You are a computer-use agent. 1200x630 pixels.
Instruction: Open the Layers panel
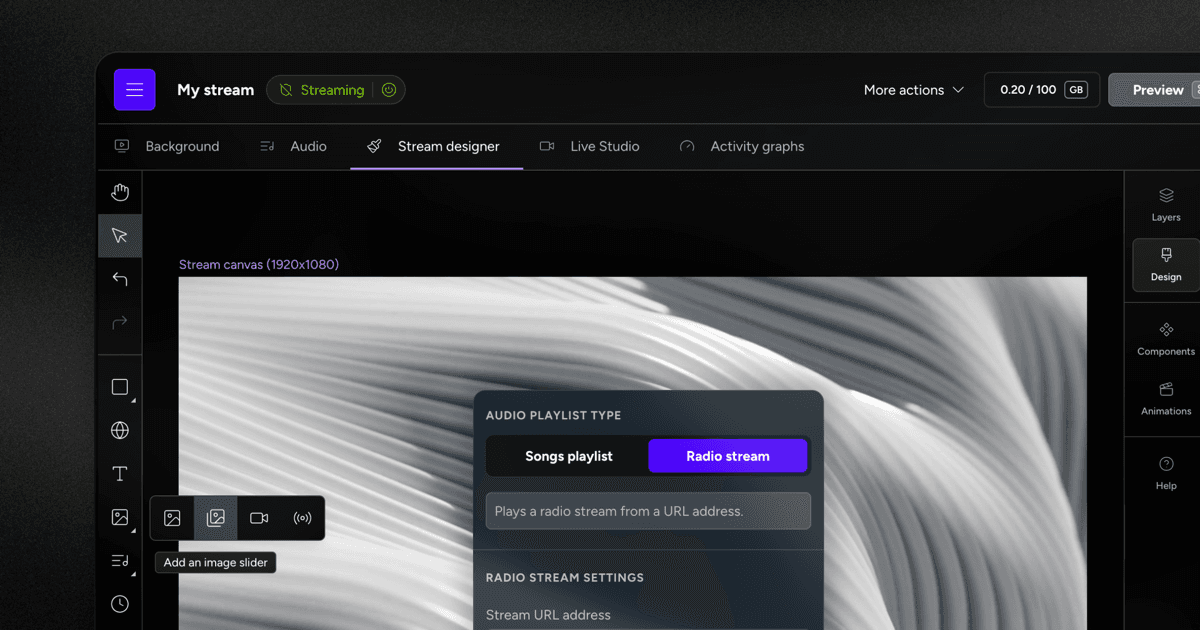click(x=1166, y=204)
